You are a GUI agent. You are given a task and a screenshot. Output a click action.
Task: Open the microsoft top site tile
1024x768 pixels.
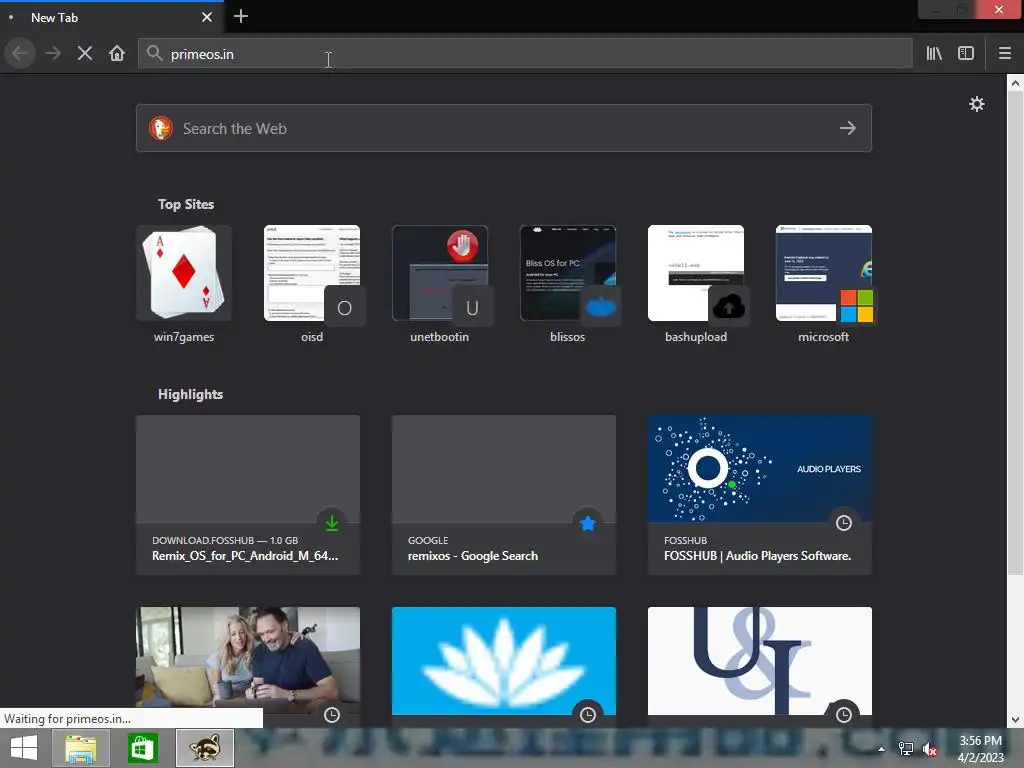(824, 285)
